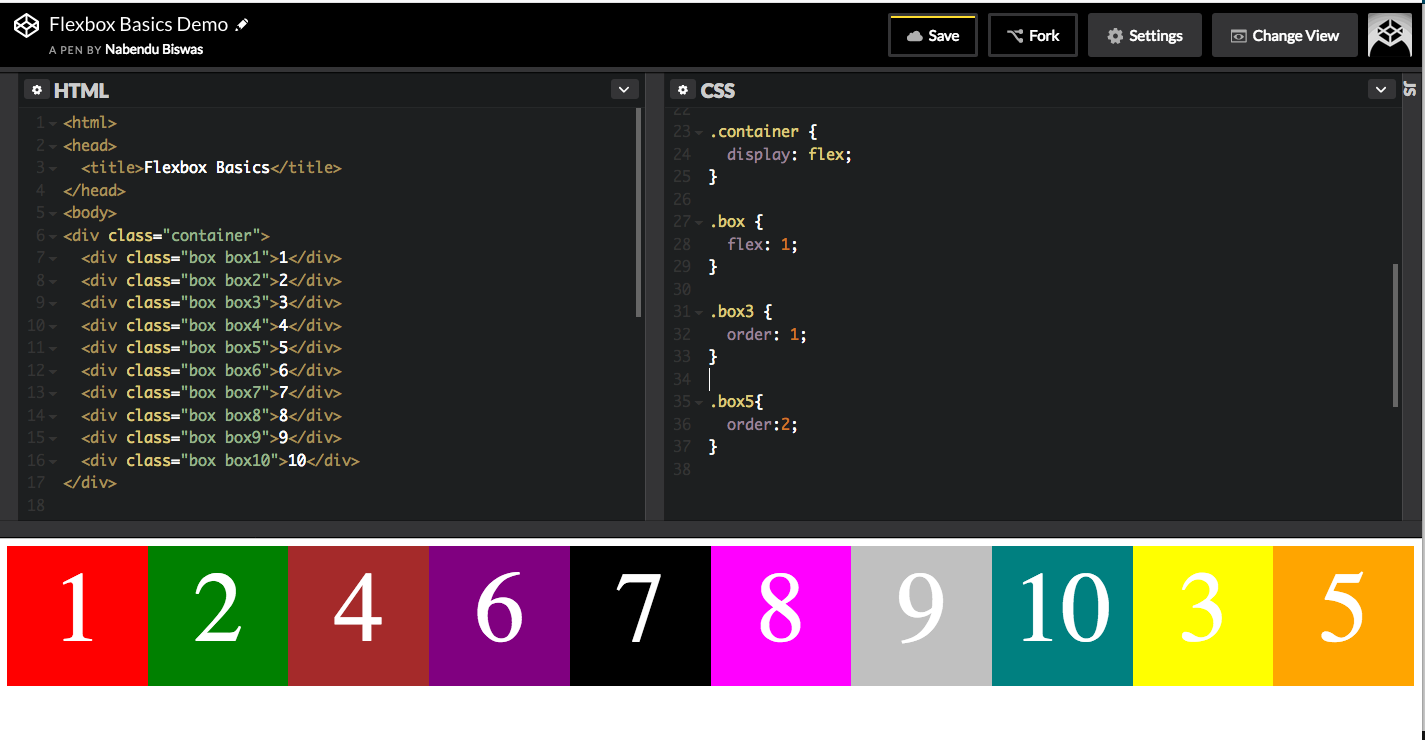Click the silver box numbered 9
Viewport: 1425px width, 740px height.
pyautogui.click(x=921, y=616)
